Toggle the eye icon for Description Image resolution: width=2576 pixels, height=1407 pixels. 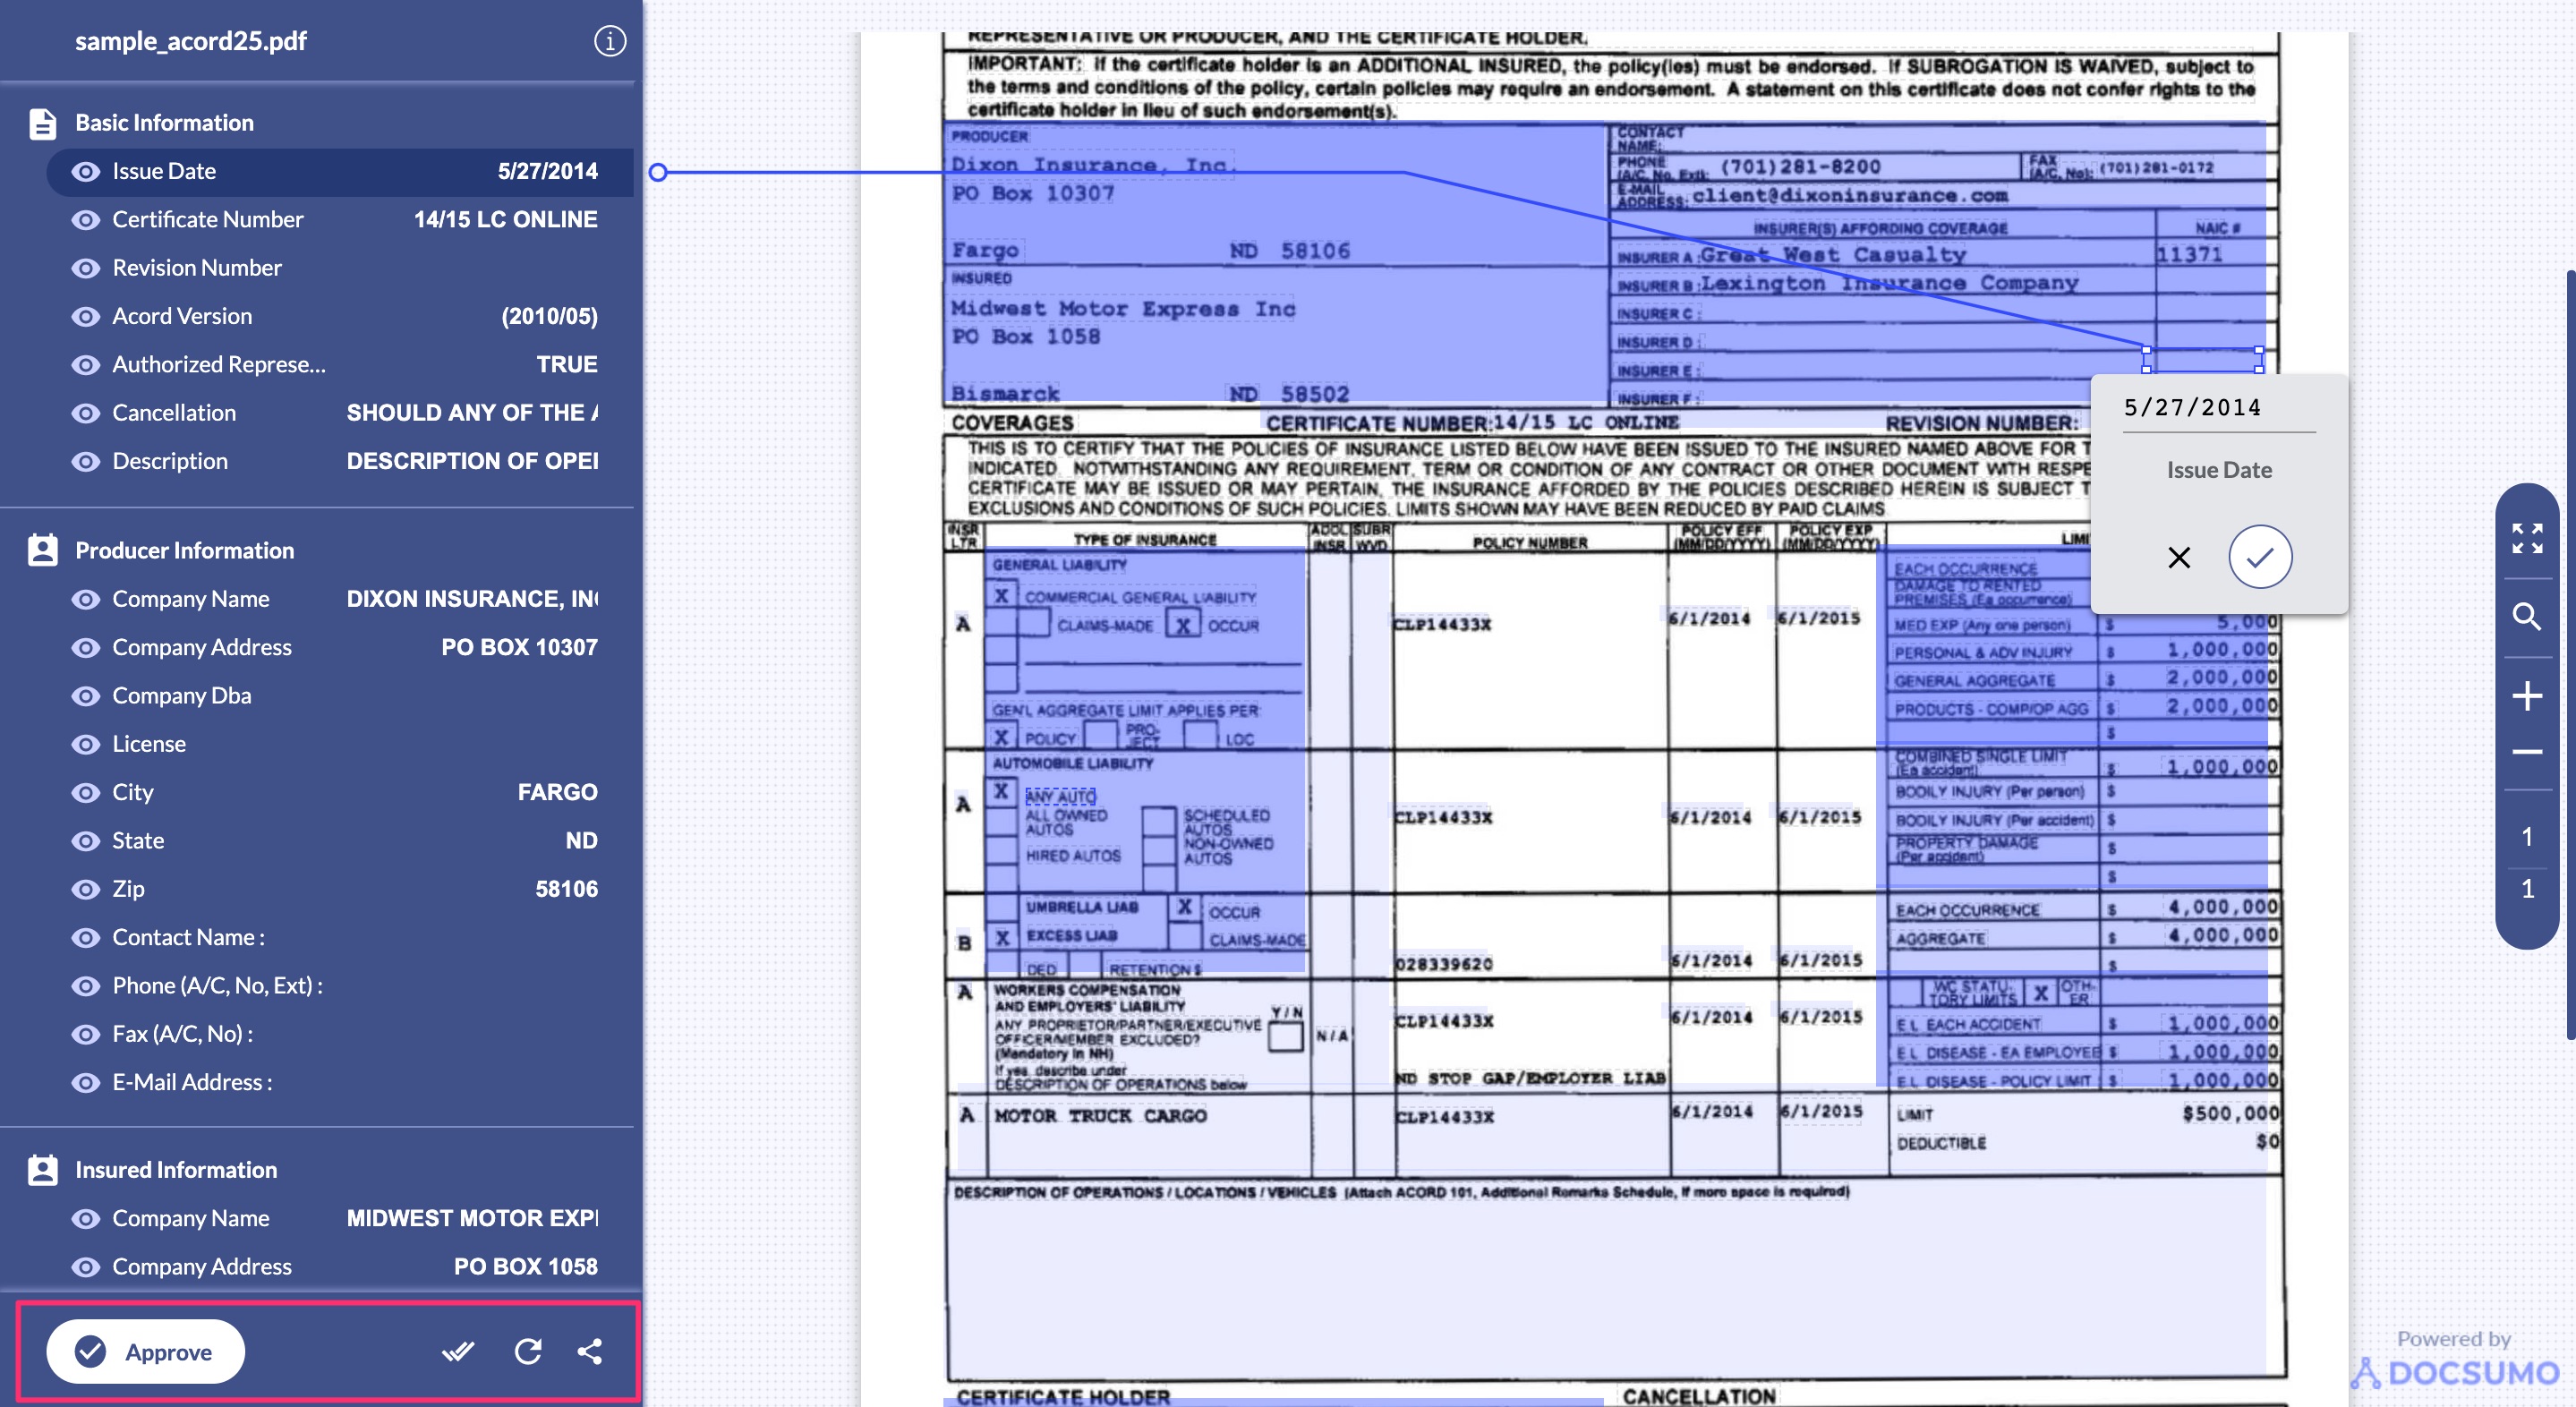tap(86, 462)
